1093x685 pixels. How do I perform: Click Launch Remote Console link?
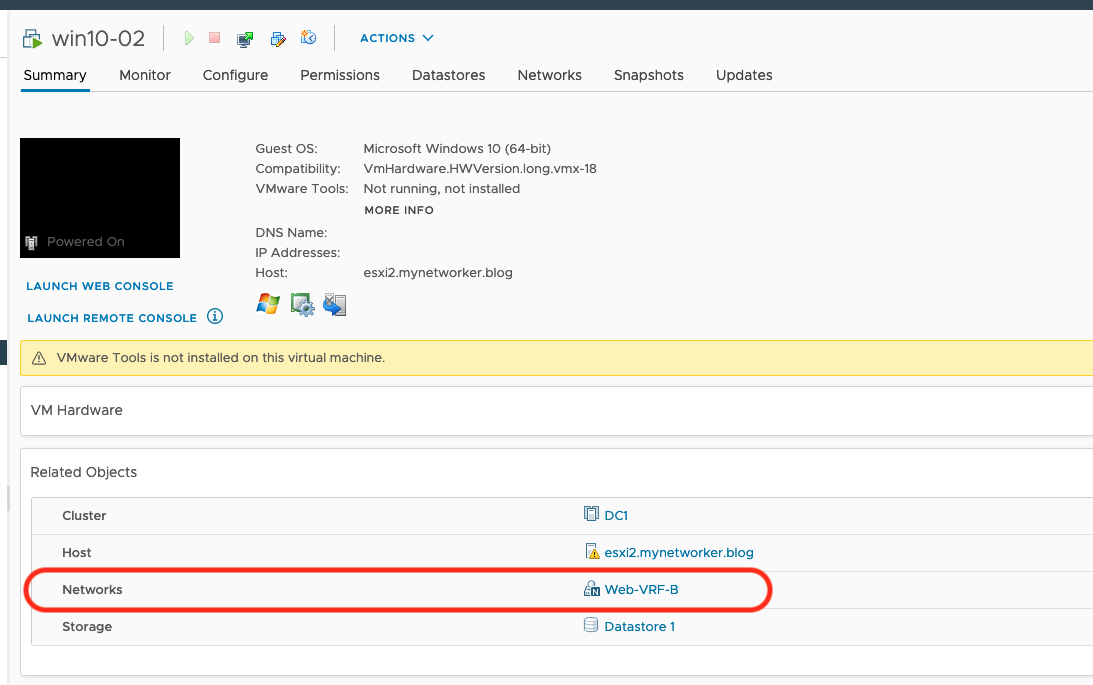[112, 318]
